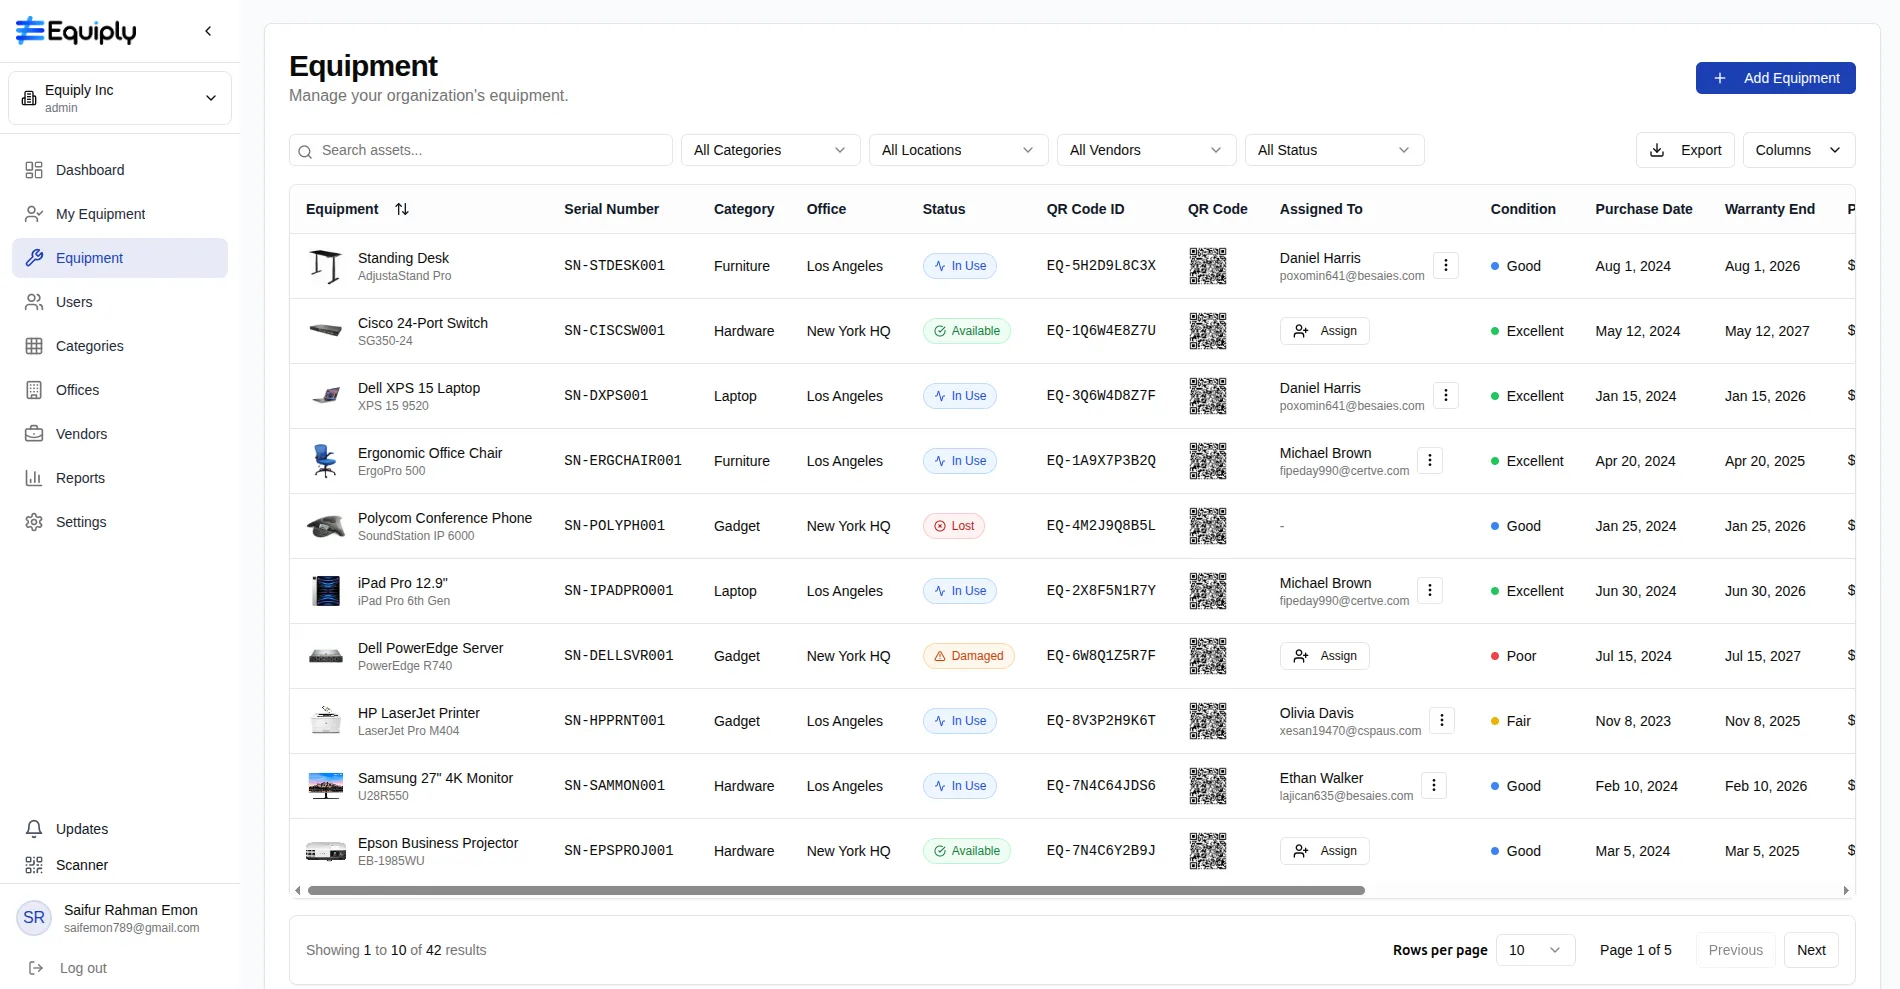Screen dimensions: 1900x989
Task: Click into the Search assets field
Action: click(x=490, y=150)
